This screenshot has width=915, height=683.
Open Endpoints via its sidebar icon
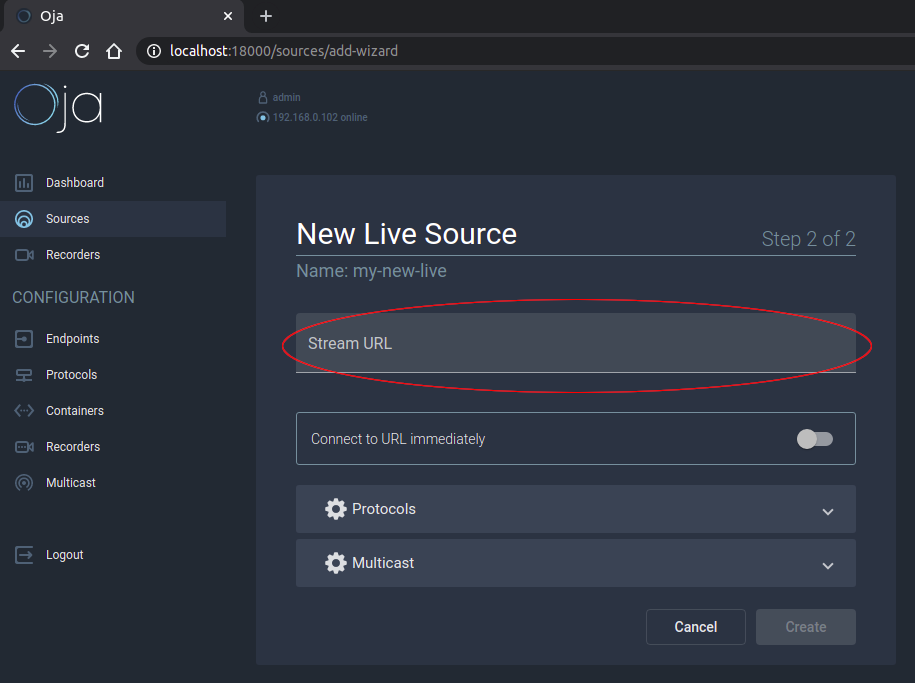pos(24,339)
